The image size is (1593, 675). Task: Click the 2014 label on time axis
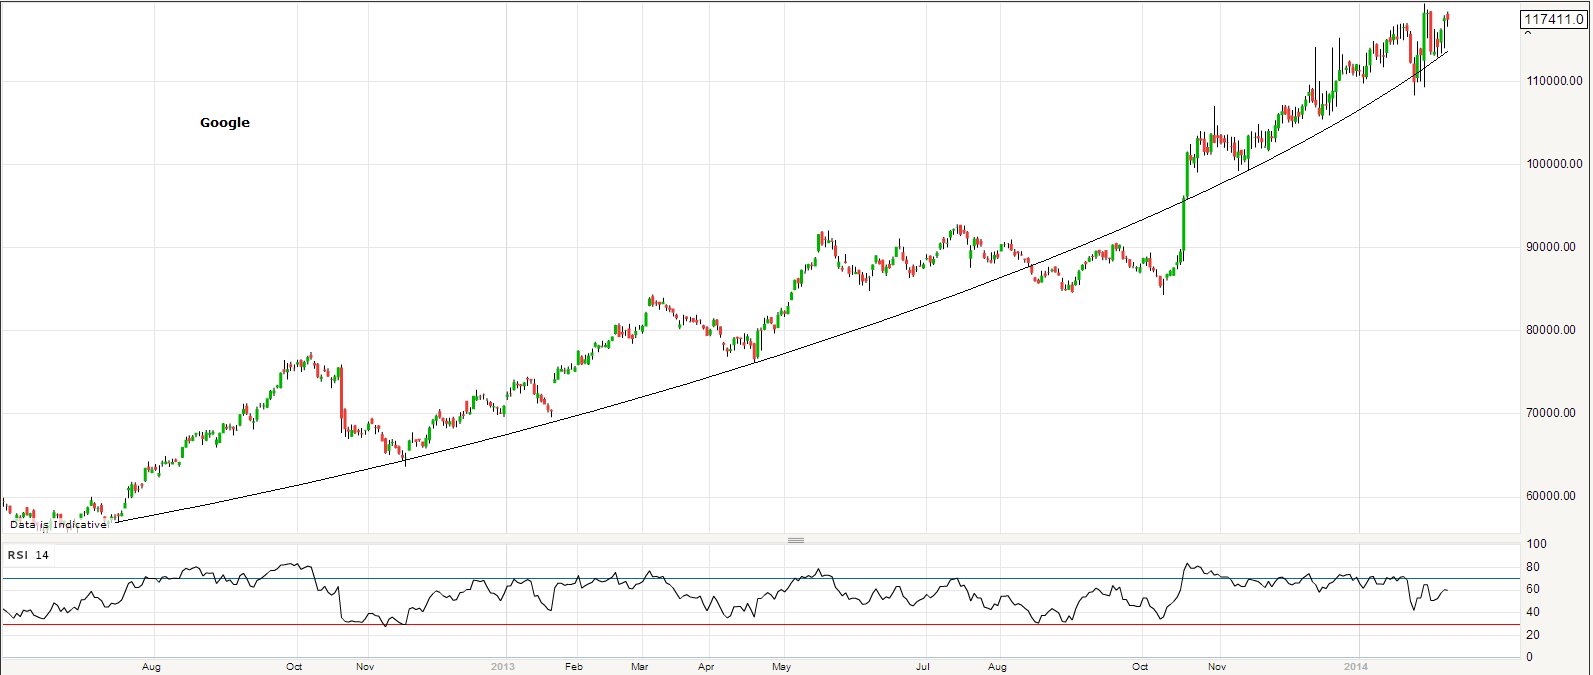(1355, 666)
